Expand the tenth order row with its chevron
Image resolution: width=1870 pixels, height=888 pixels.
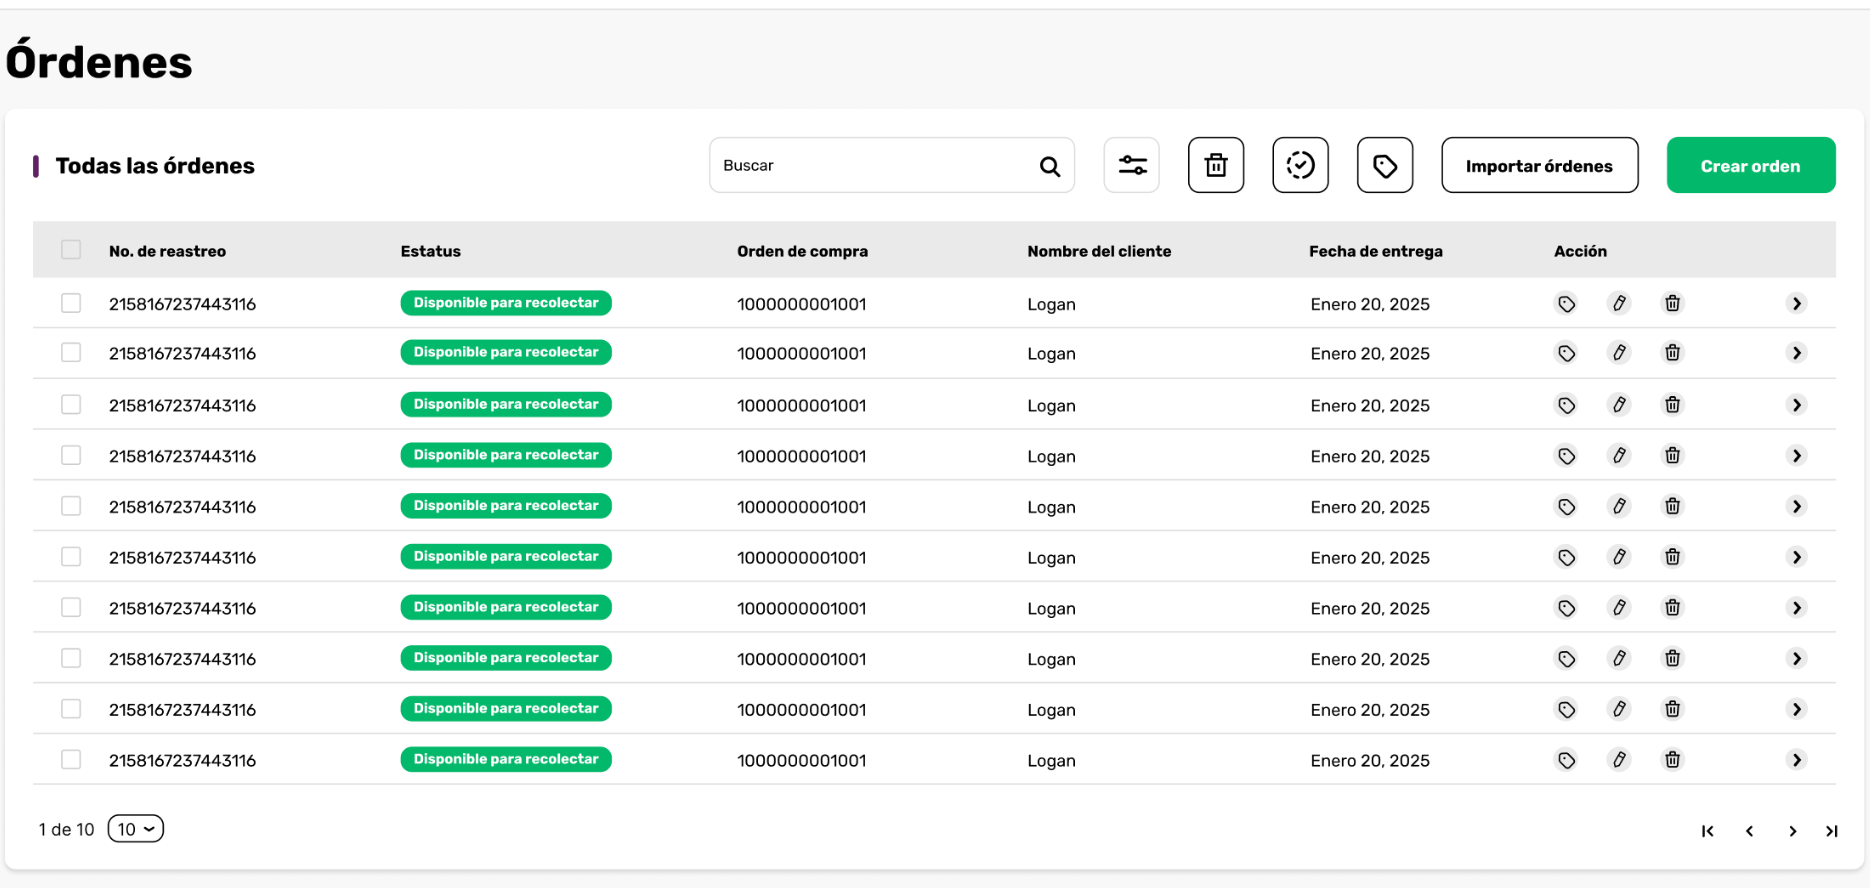click(1797, 760)
